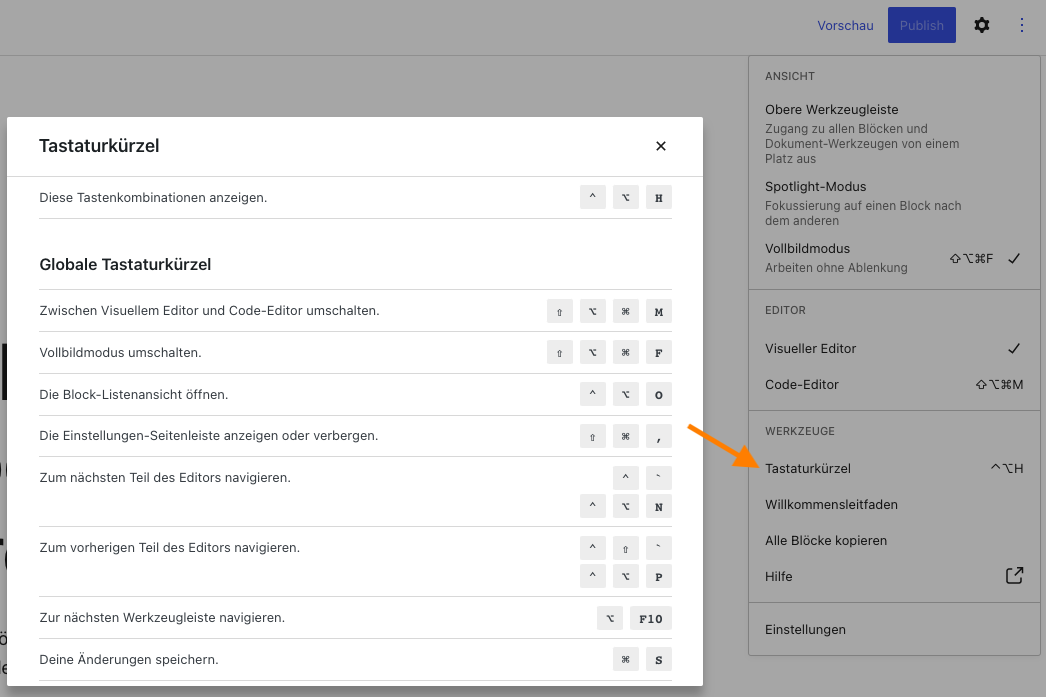Click the option key badge next to F10
This screenshot has height=697, width=1046.
tap(610, 619)
